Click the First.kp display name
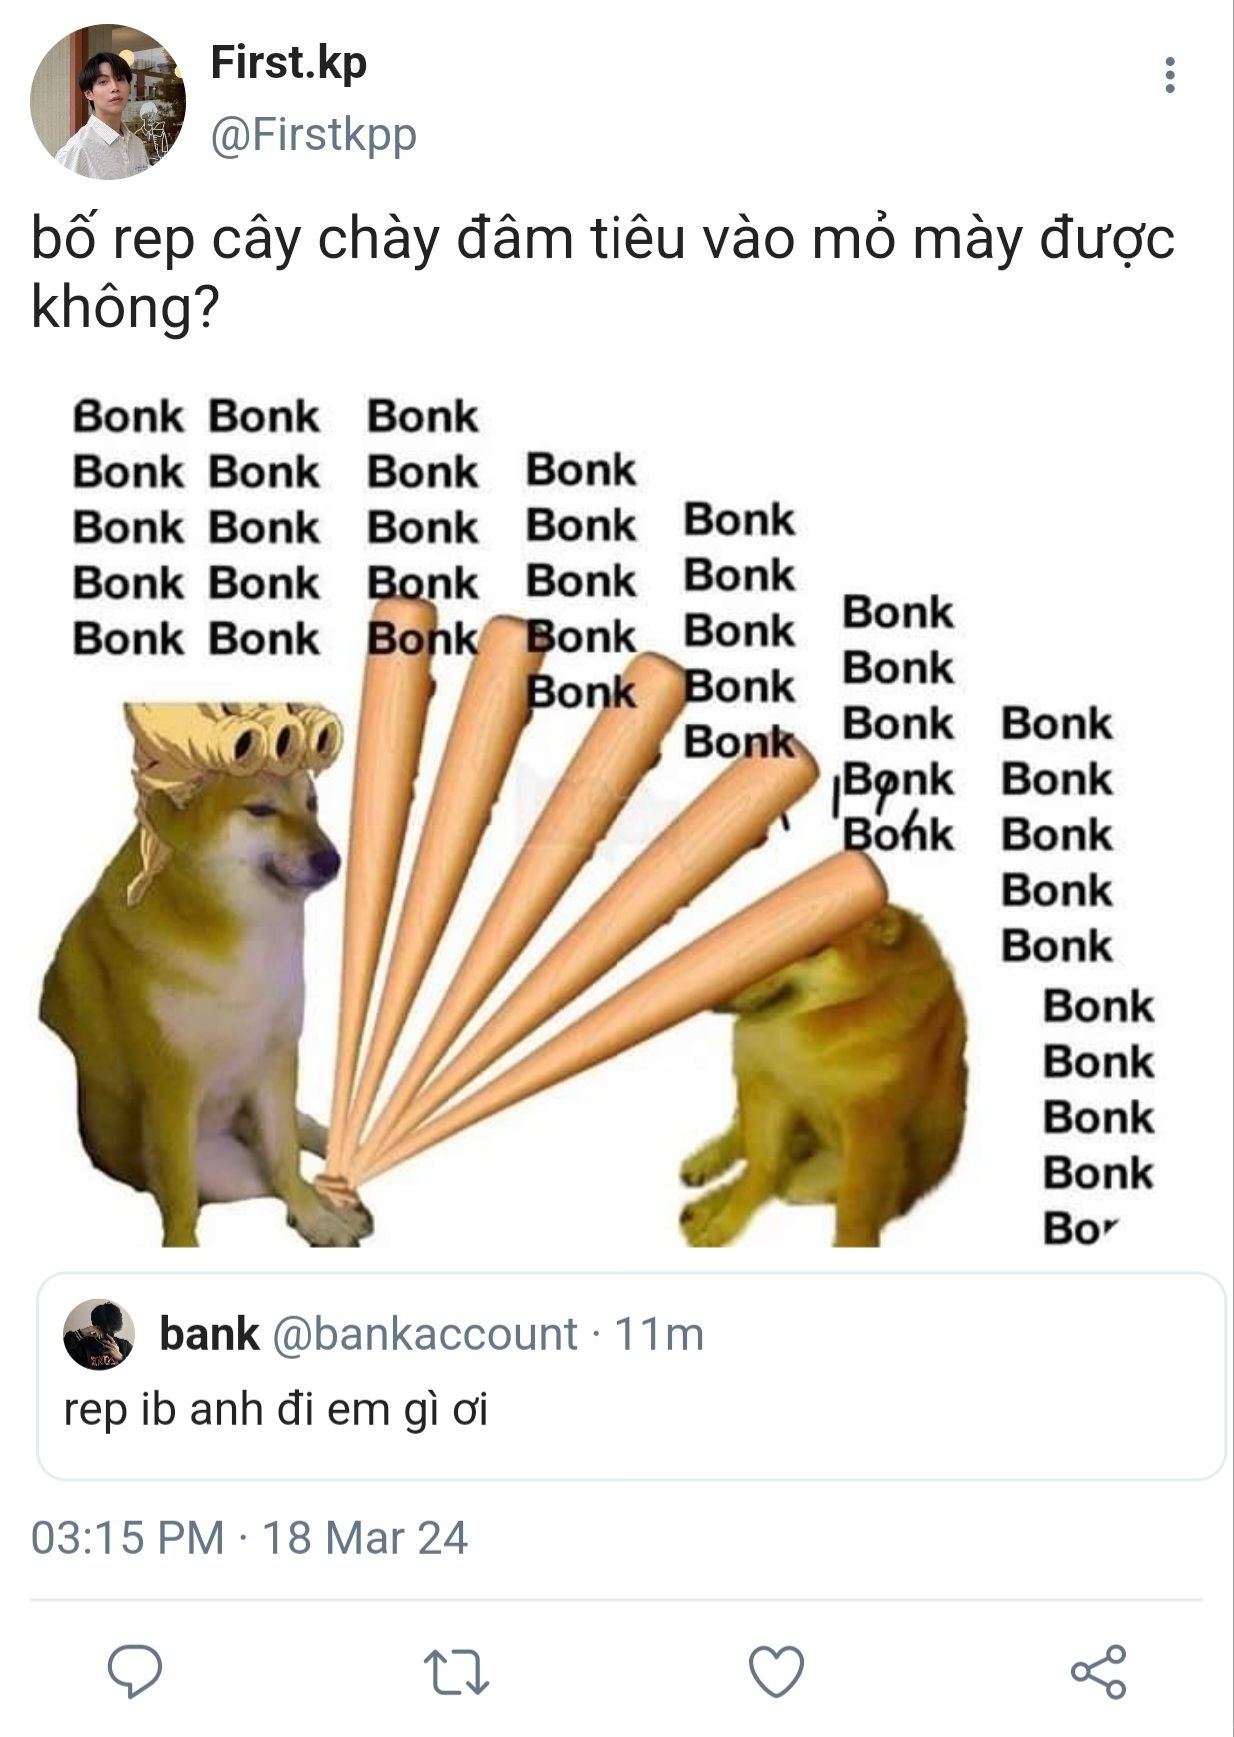Viewport: 1234px width, 1737px height. pos(289,63)
